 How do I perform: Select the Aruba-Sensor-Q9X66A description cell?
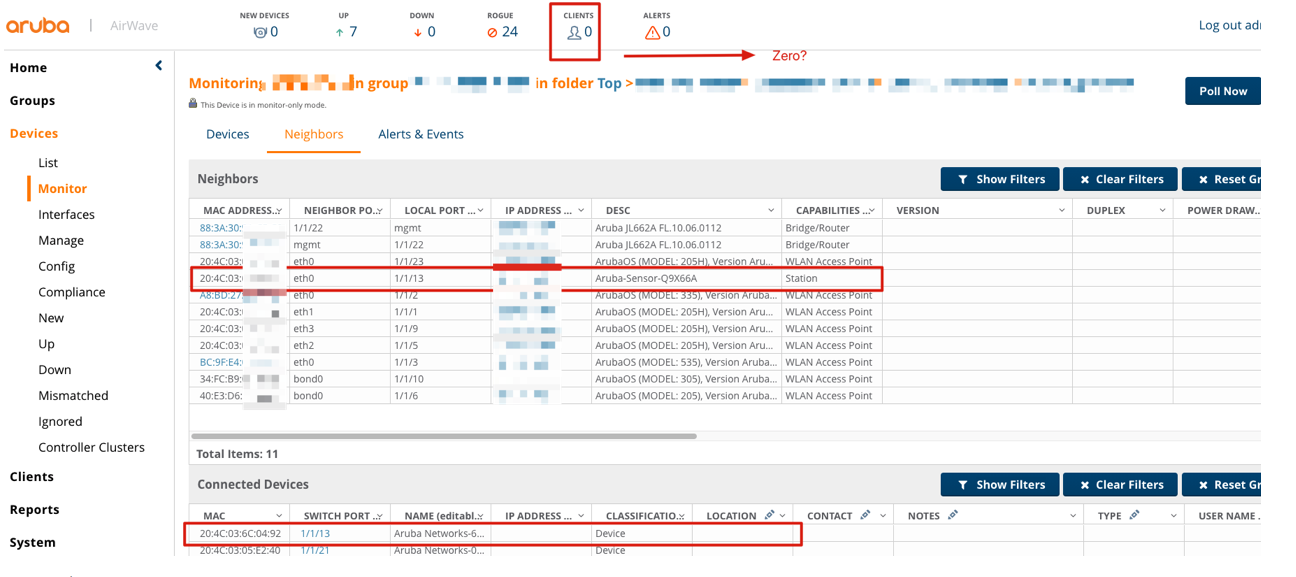click(687, 278)
